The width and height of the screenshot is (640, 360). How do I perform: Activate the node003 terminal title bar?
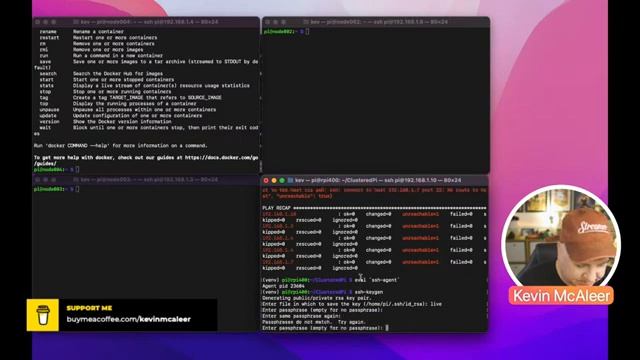pos(146,180)
